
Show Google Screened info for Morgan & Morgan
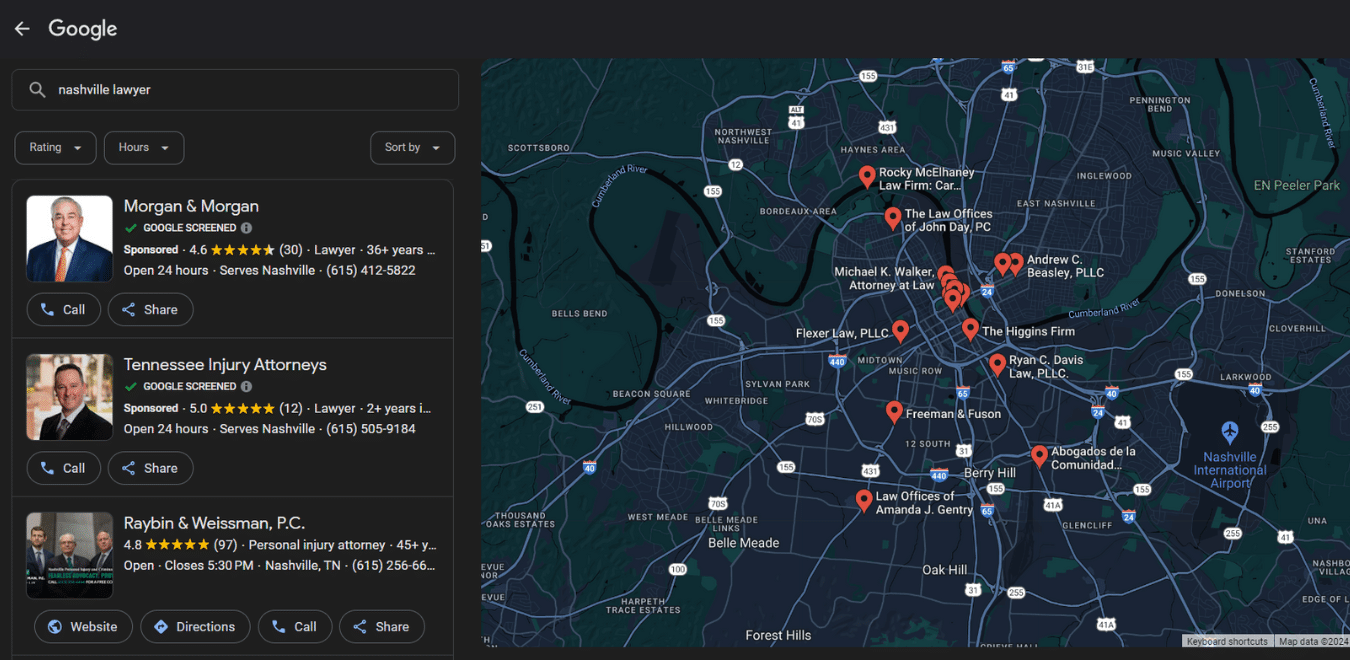pos(246,228)
